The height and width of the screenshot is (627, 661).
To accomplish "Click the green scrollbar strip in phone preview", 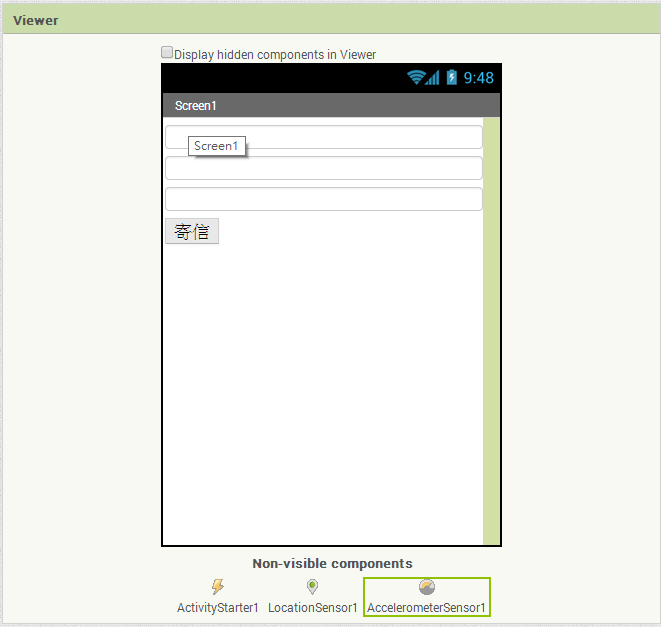I will pyautogui.click(x=491, y=331).
